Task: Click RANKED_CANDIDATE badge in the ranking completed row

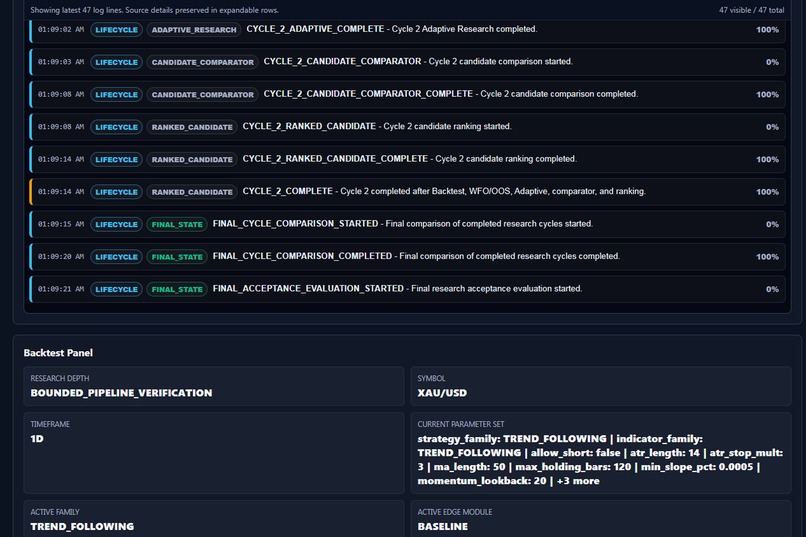Action: (192, 159)
